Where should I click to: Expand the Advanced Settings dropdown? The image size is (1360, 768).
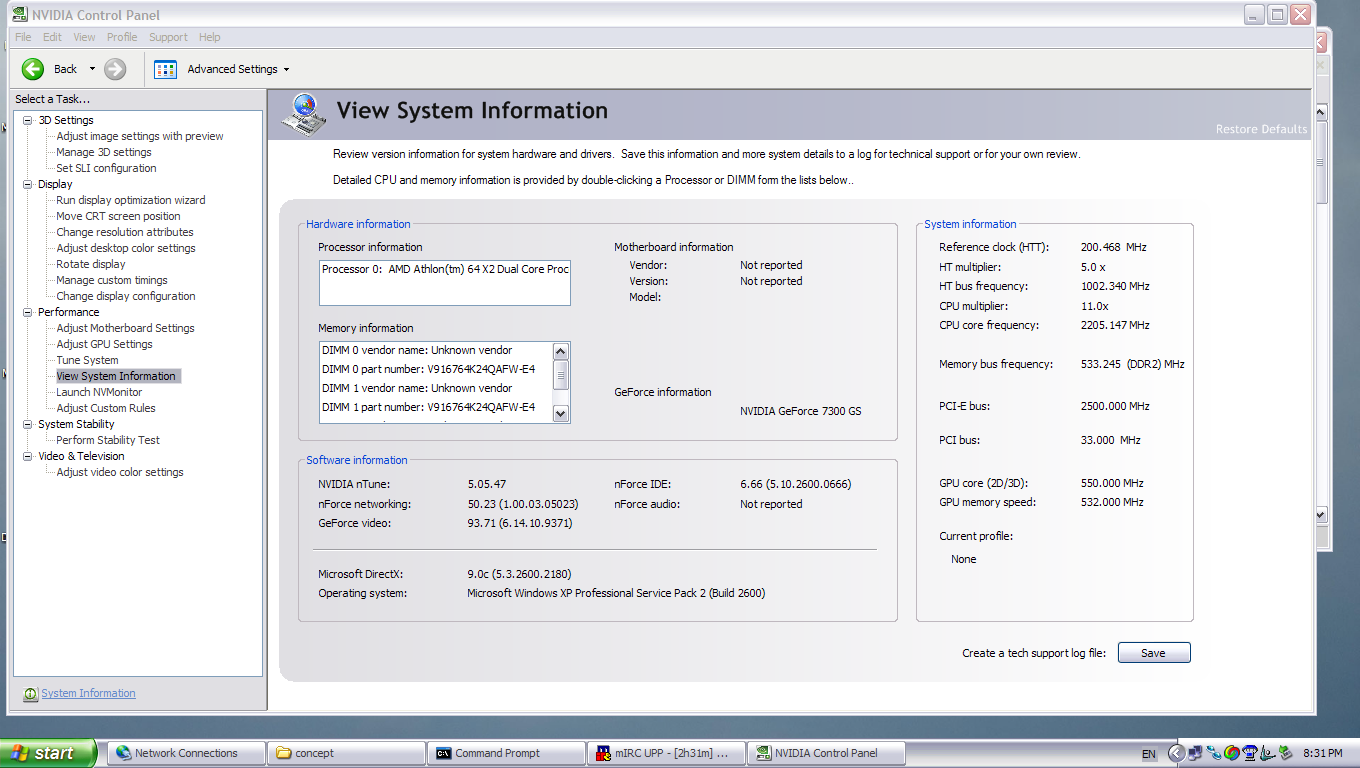[x=286, y=69]
